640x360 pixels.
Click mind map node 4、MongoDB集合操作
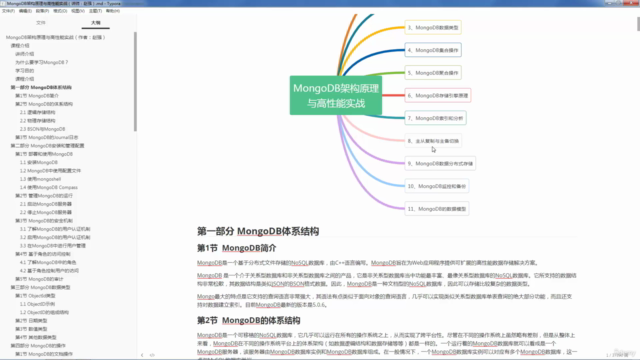coord(433,50)
